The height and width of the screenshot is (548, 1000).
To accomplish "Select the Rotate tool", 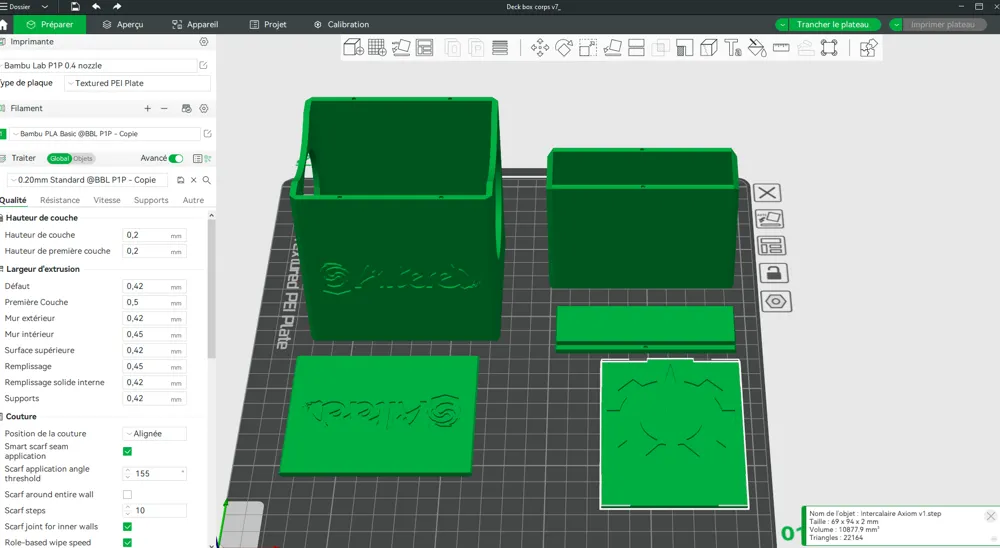I will [x=564, y=47].
